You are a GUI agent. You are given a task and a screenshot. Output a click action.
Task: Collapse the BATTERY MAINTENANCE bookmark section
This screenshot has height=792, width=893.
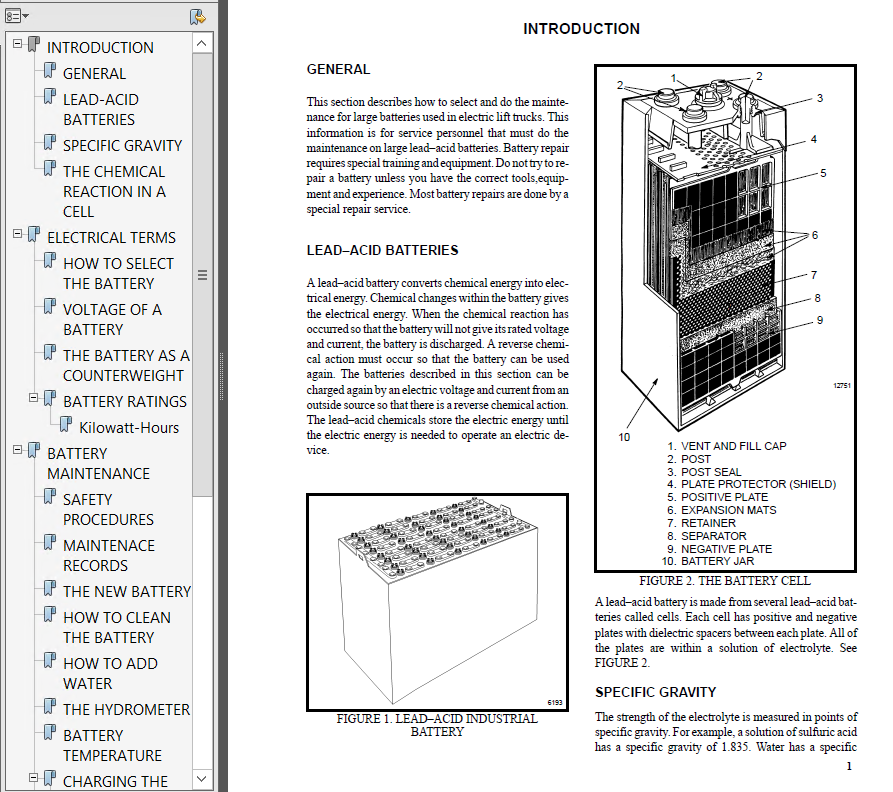click(18, 450)
